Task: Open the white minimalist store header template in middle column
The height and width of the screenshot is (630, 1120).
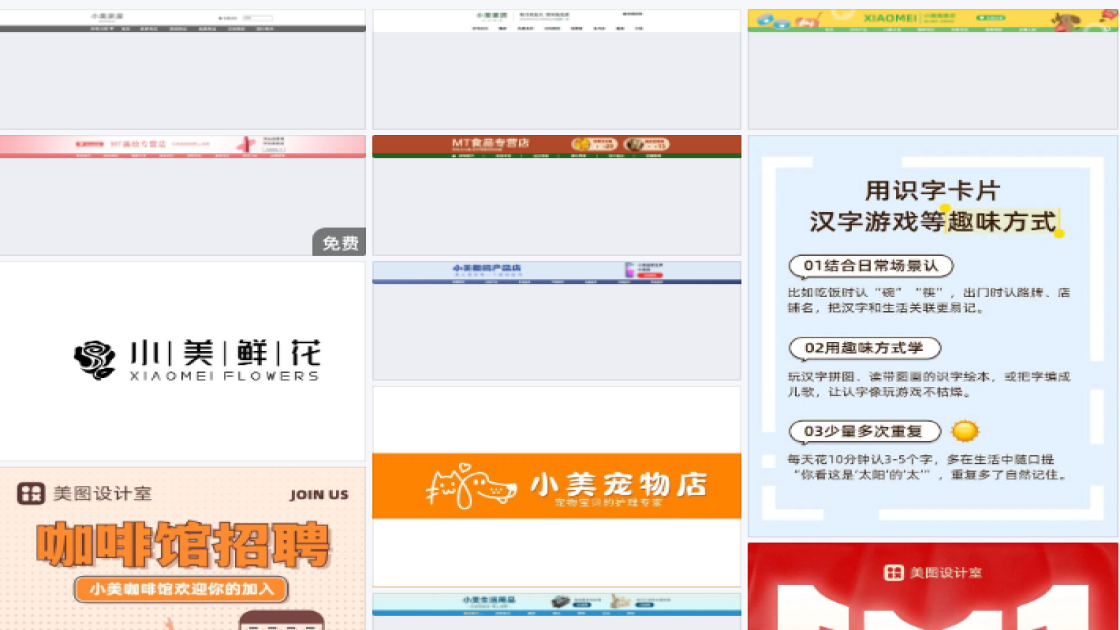Action: coord(556,69)
